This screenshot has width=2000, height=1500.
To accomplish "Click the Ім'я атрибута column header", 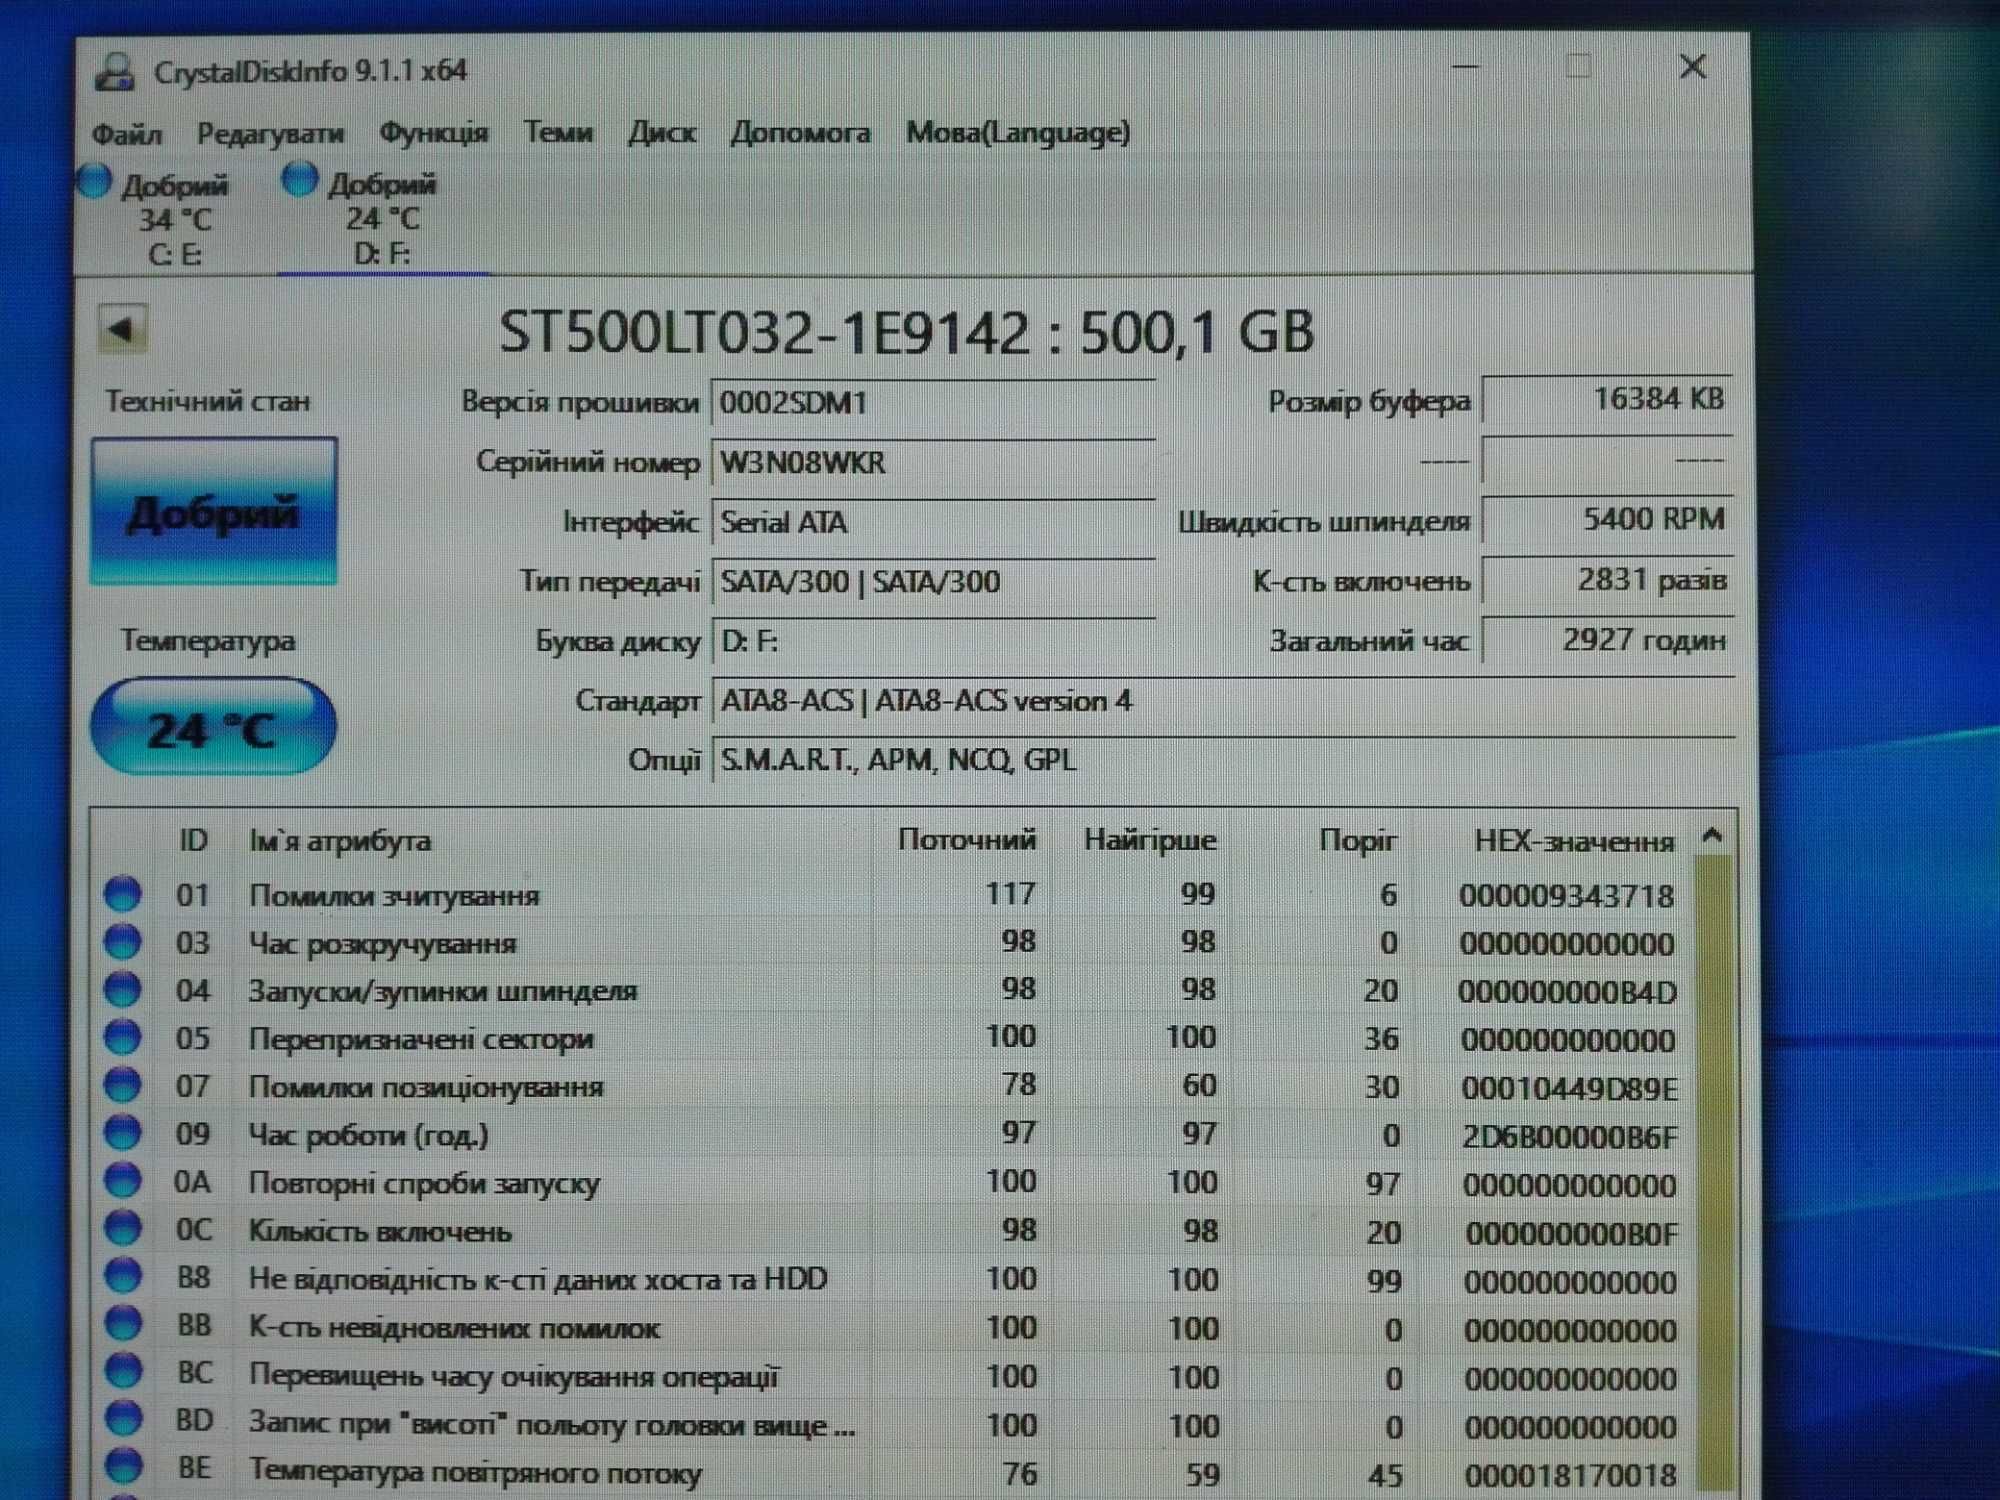I will click(x=340, y=841).
